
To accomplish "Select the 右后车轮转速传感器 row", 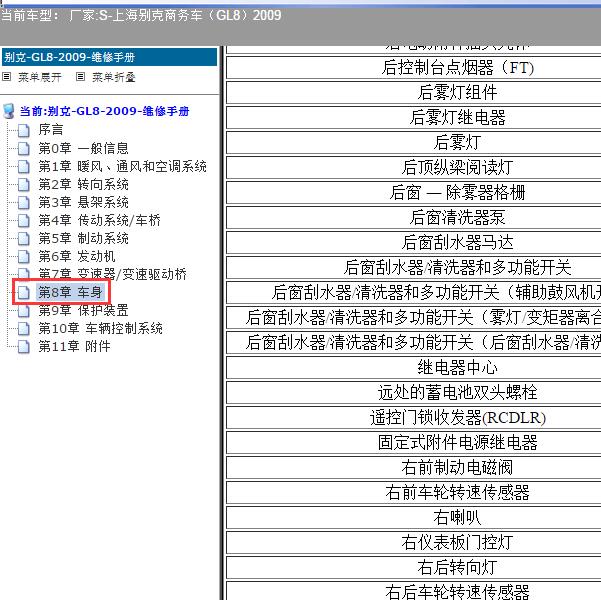I will 414,591.
